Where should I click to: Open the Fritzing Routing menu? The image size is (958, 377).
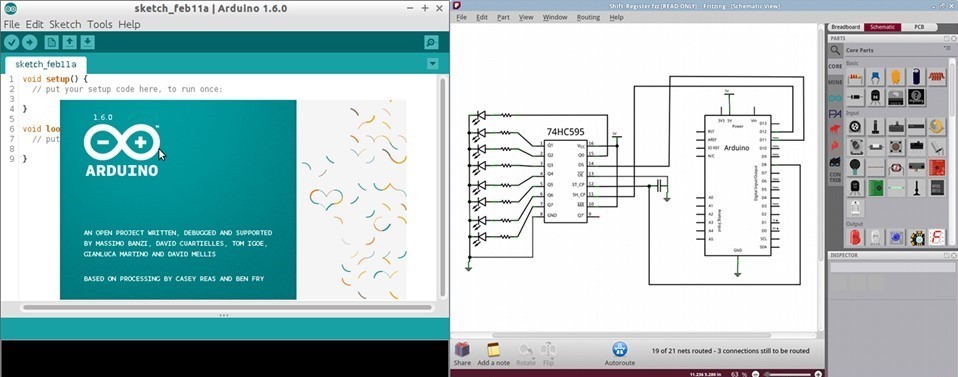(x=588, y=17)
